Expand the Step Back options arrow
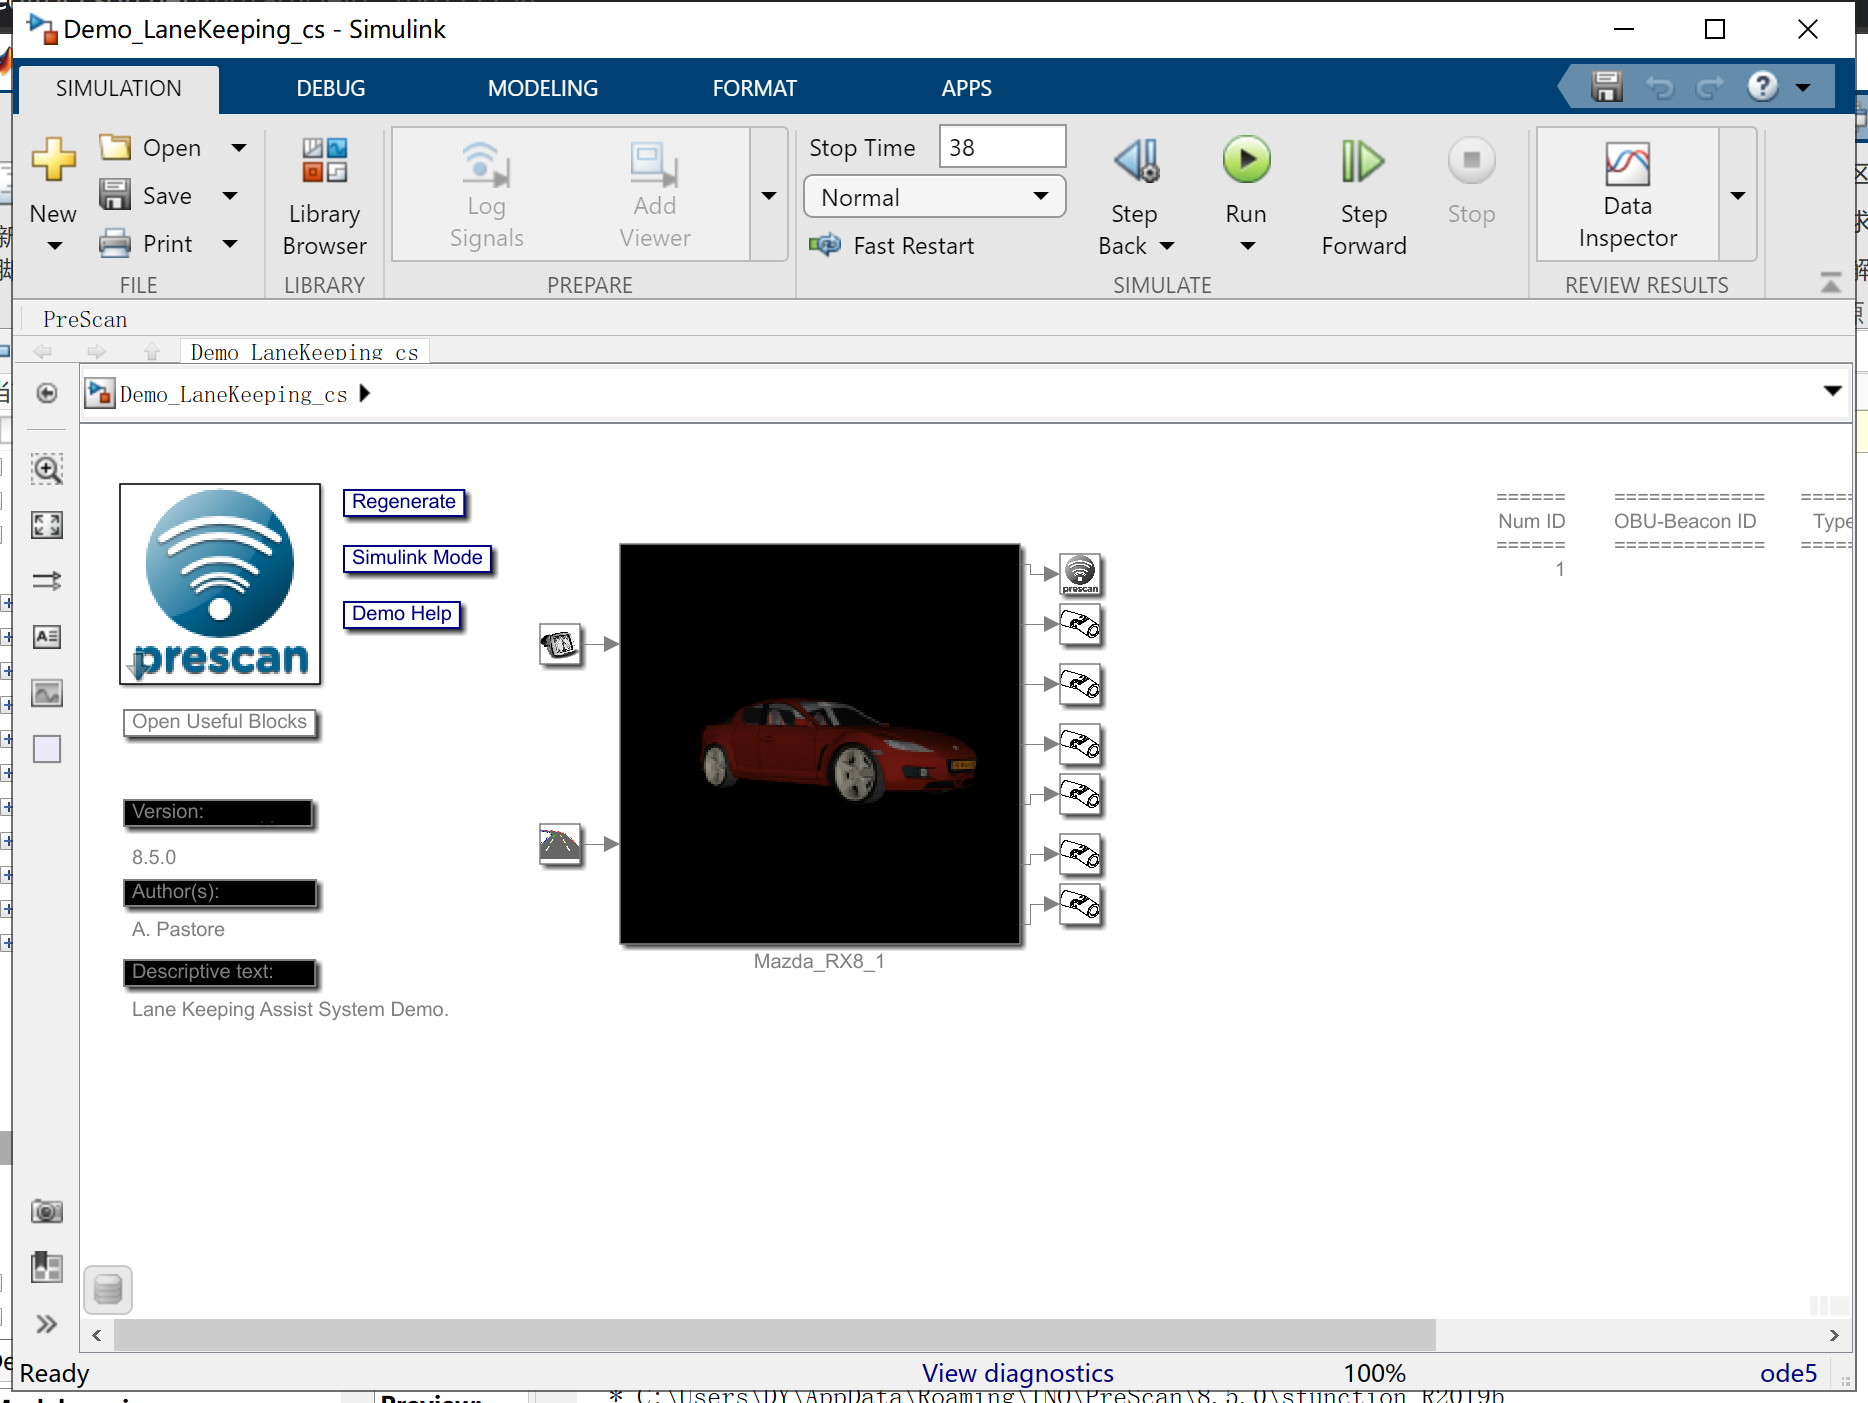Viewport: 1868px width, 1403px height. 1167,246
